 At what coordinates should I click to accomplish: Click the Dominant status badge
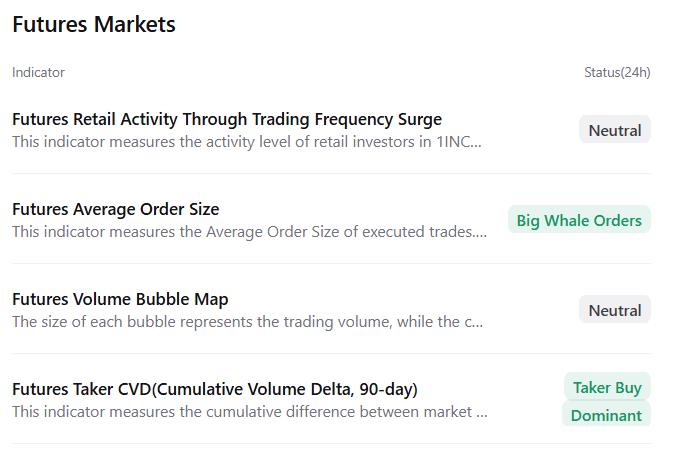coord(606,414)
